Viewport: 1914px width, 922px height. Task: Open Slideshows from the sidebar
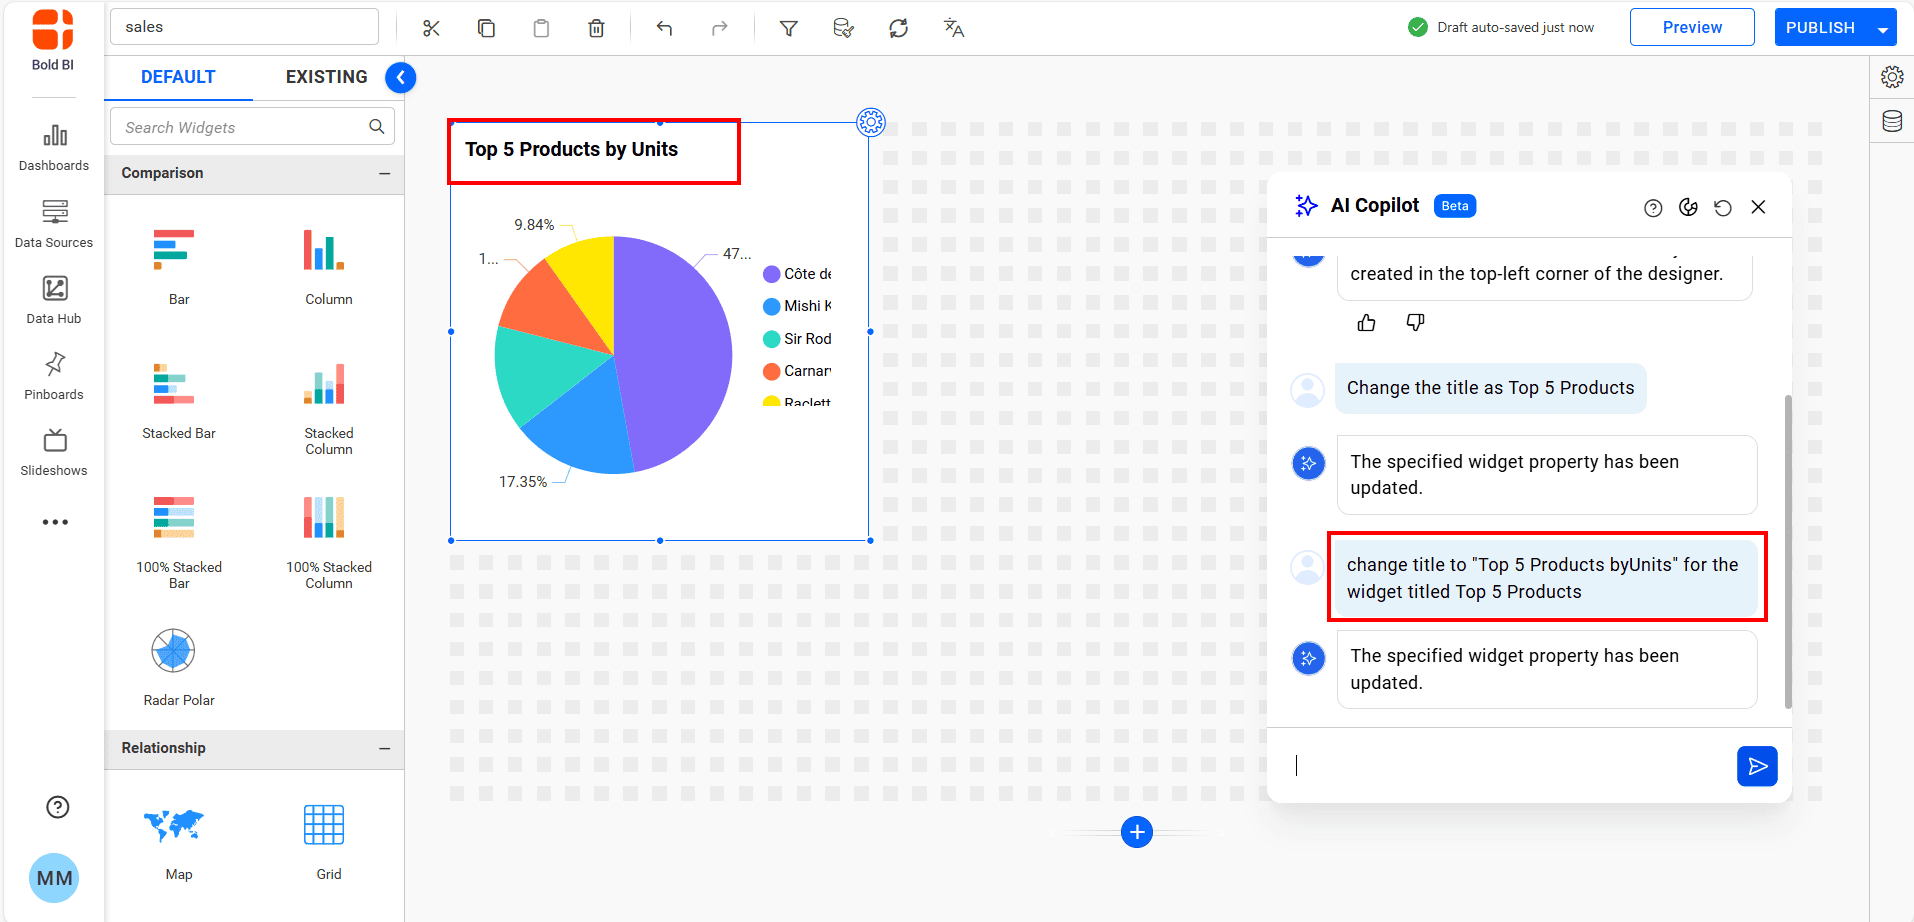[x=53, y=451]
